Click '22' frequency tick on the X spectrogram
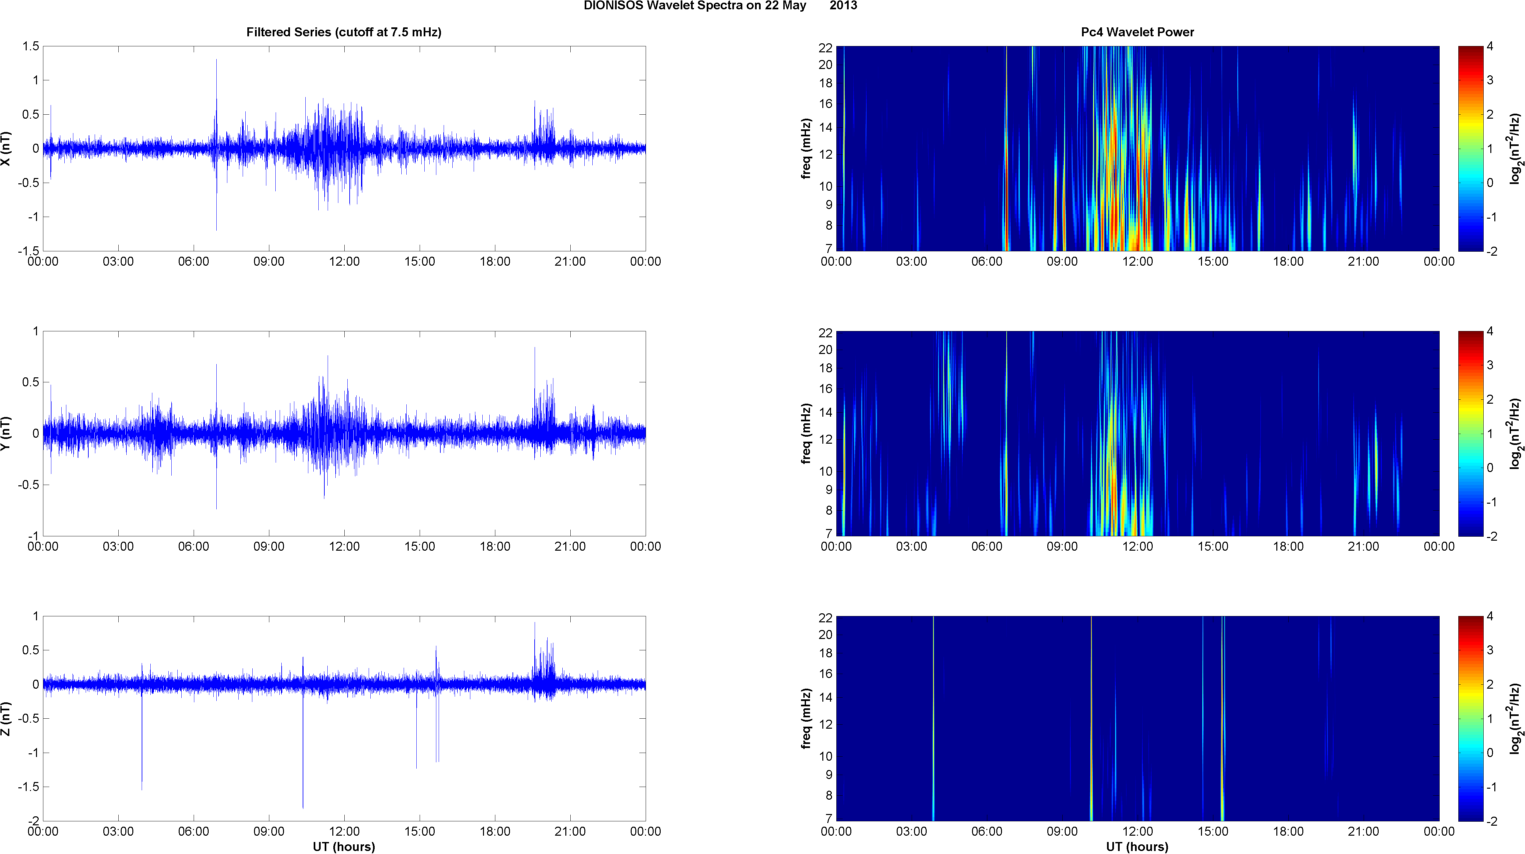The image size is (1525, 854). click(826, 47)
